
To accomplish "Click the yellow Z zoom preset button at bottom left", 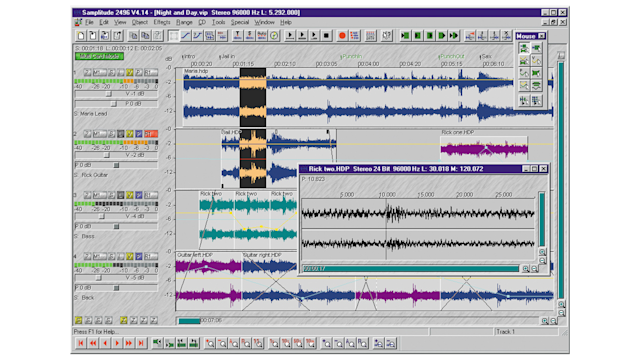I will click(x=123, y=320).
